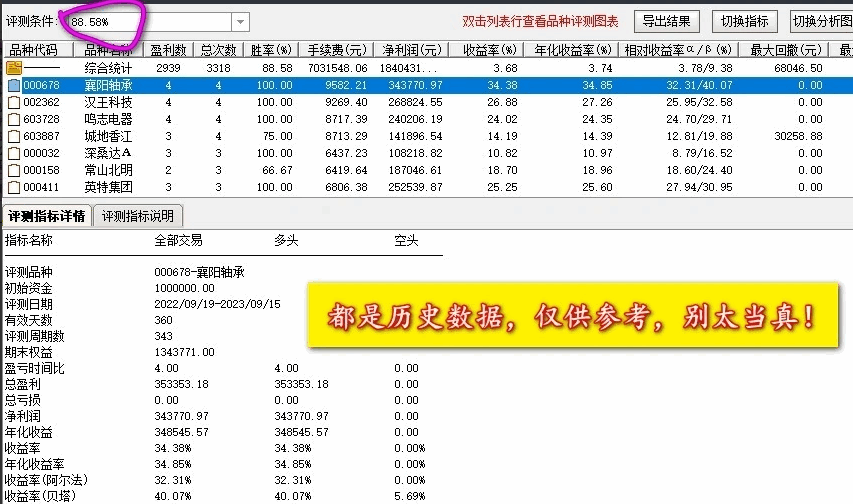Click net profit value 268824.55
Image resolution: width=853 pixels, height=504 pixels.
coord(415,102)
